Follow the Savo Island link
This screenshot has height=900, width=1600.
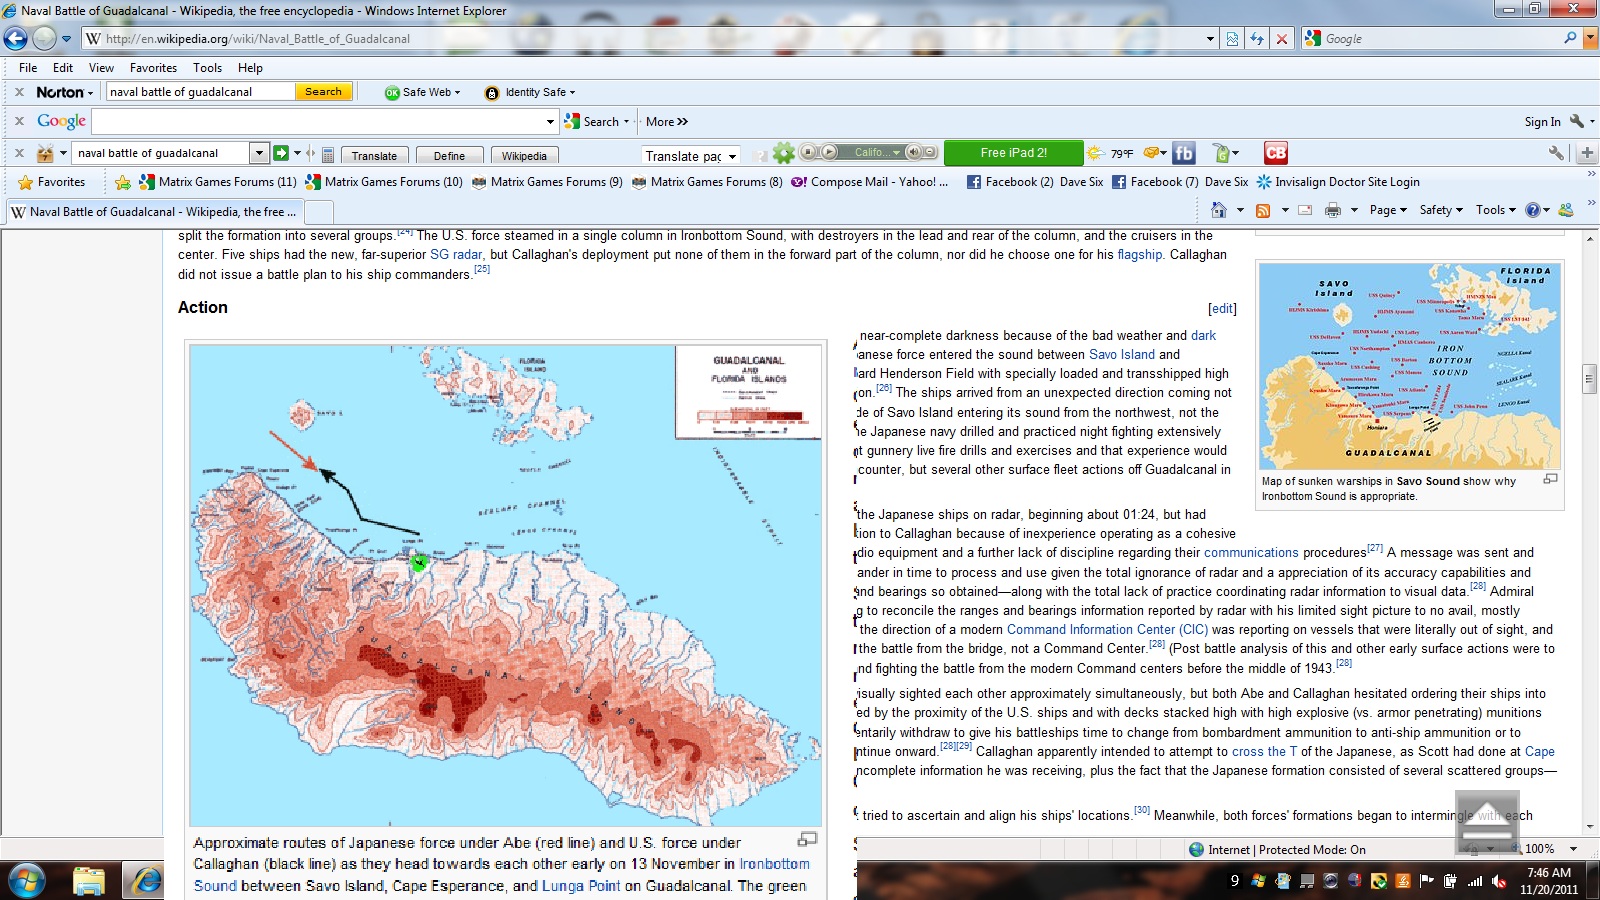click(1122, 354)
